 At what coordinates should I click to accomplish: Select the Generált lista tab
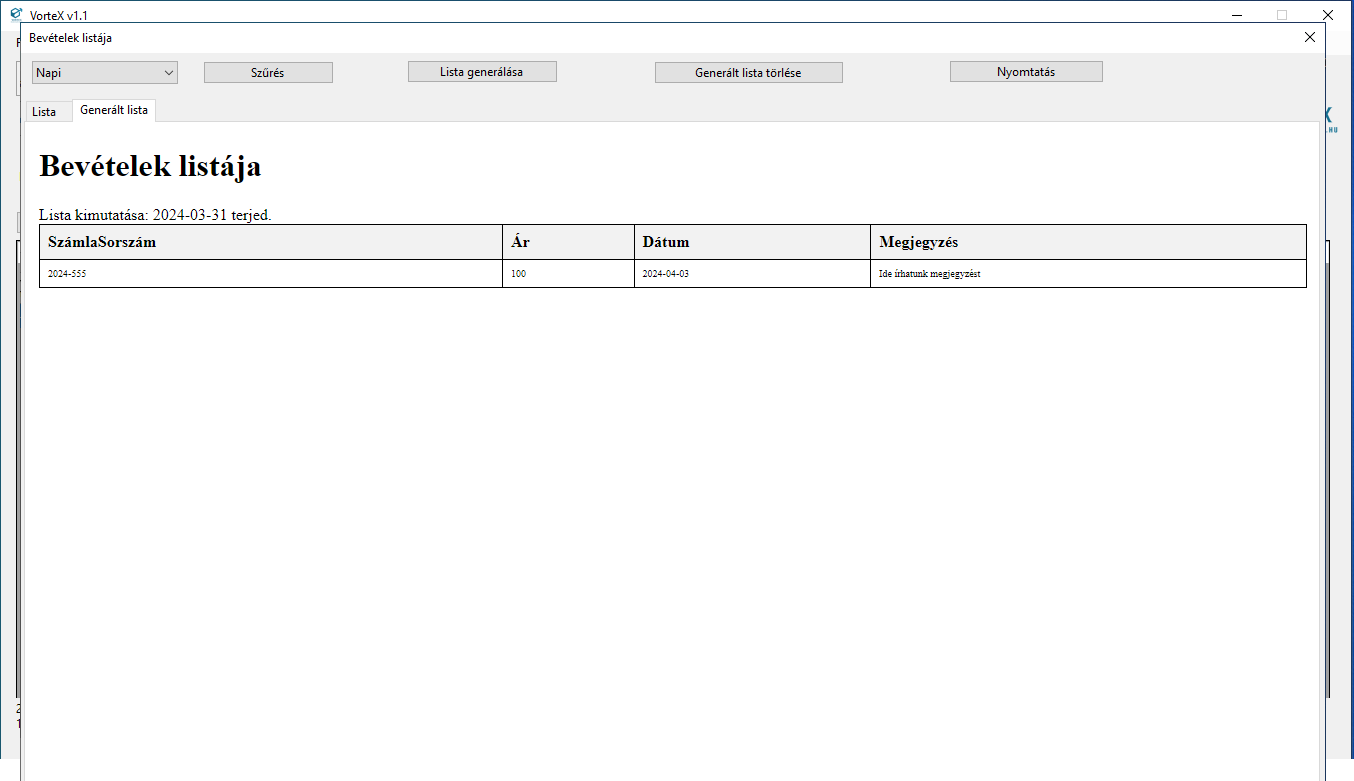pos(114,110)
